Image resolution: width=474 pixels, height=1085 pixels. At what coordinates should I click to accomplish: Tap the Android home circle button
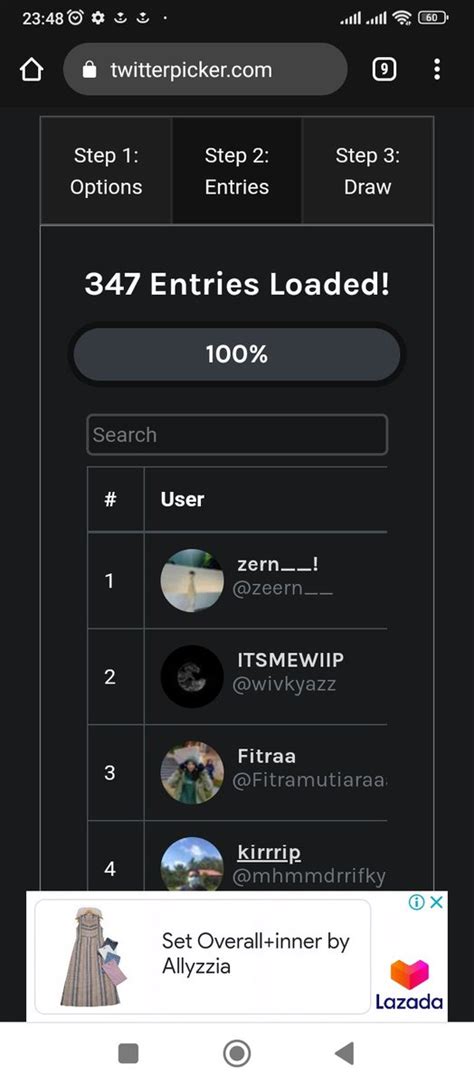pos(237,1053)
